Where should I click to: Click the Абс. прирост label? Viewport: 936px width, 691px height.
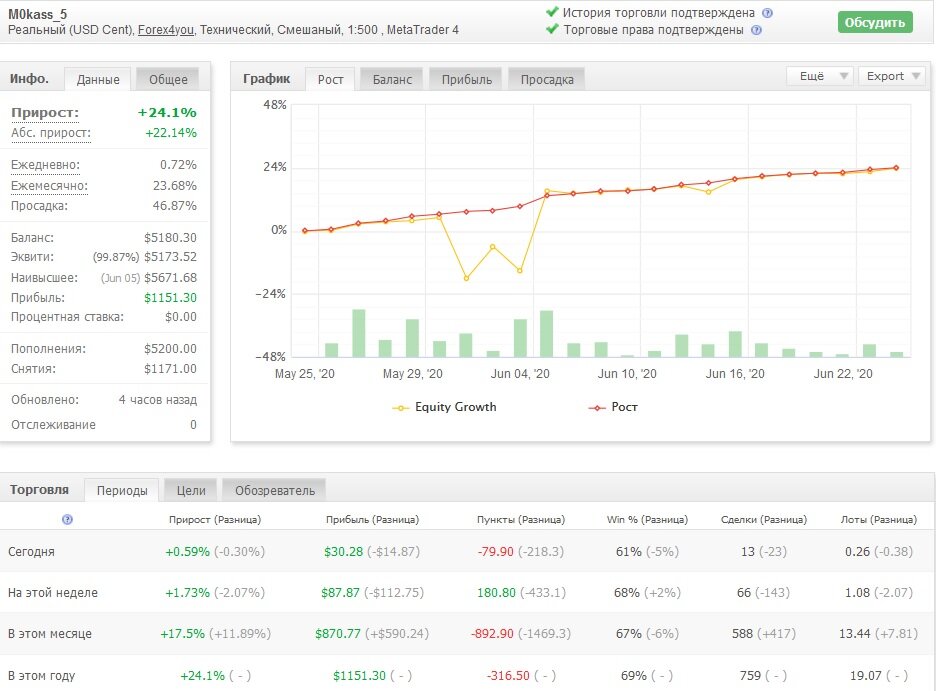51,133
